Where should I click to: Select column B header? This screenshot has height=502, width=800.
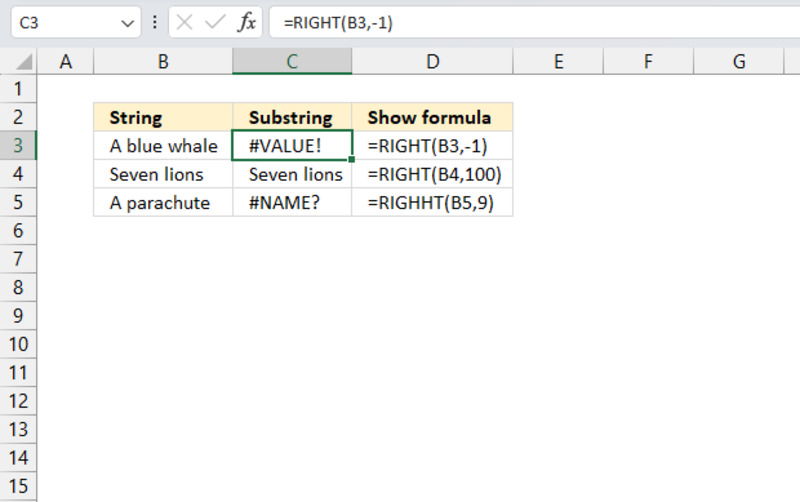[163, 62]
